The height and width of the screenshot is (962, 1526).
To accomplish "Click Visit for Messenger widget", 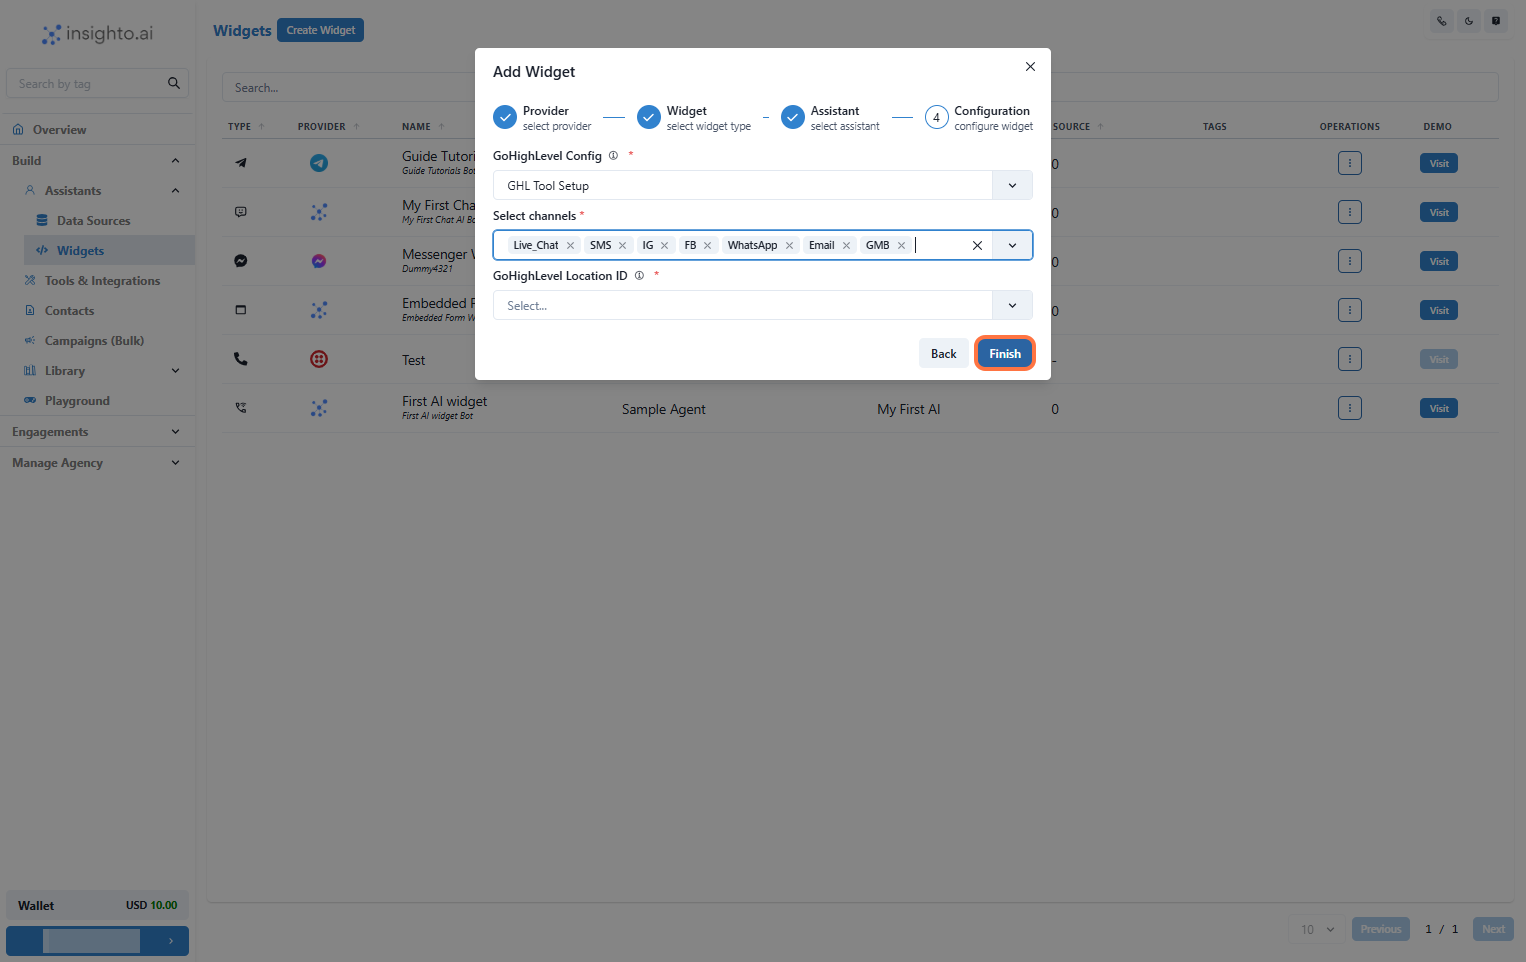I will coord(1439,261).
